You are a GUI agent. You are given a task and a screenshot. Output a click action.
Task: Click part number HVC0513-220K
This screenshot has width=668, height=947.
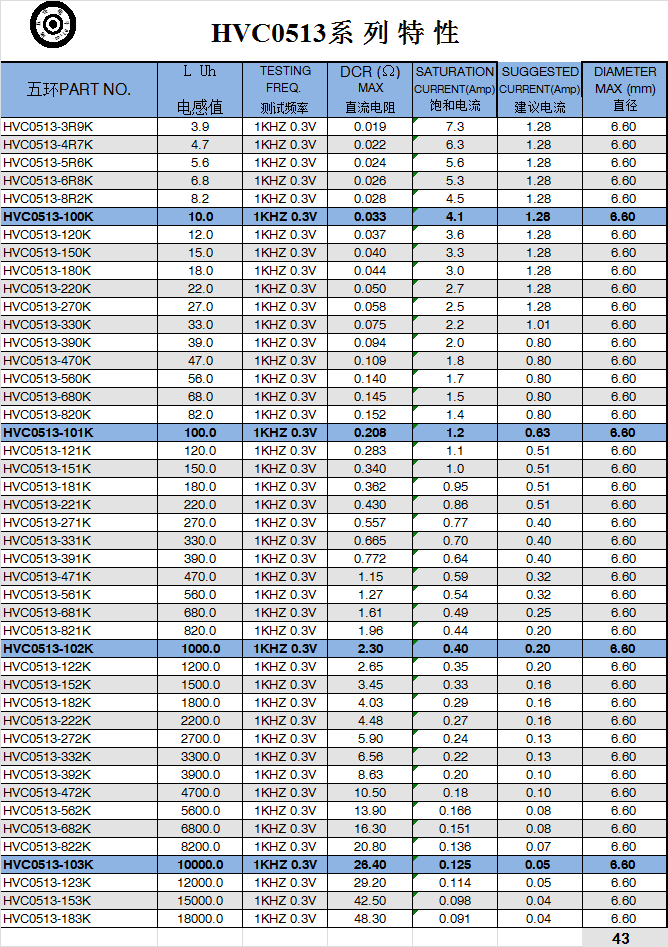(47, 289)
